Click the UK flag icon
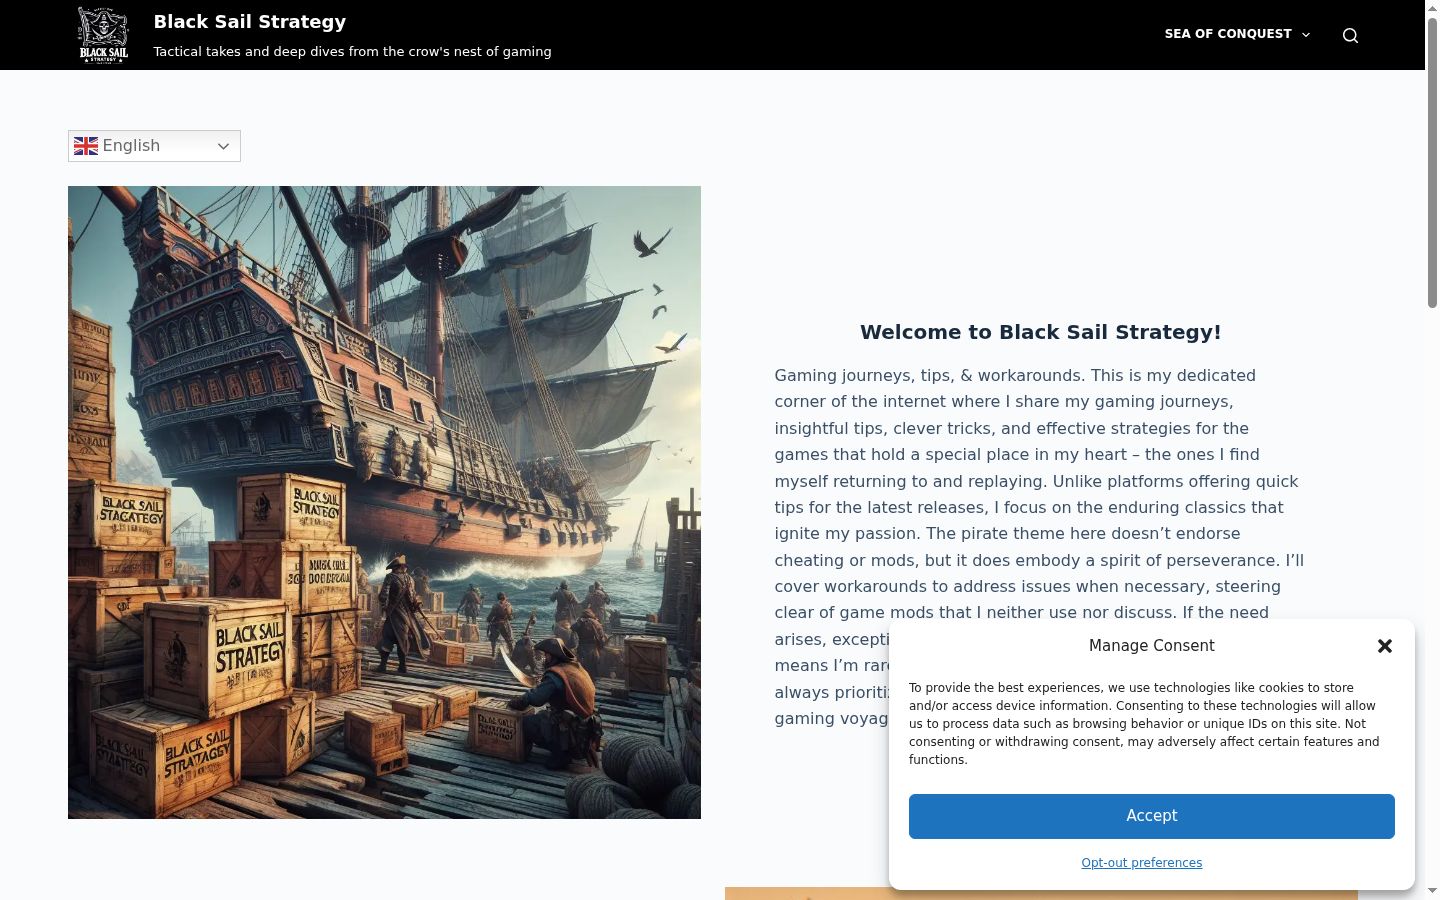The width and height of the screenshot is (1440, 900). pos(86,146)
